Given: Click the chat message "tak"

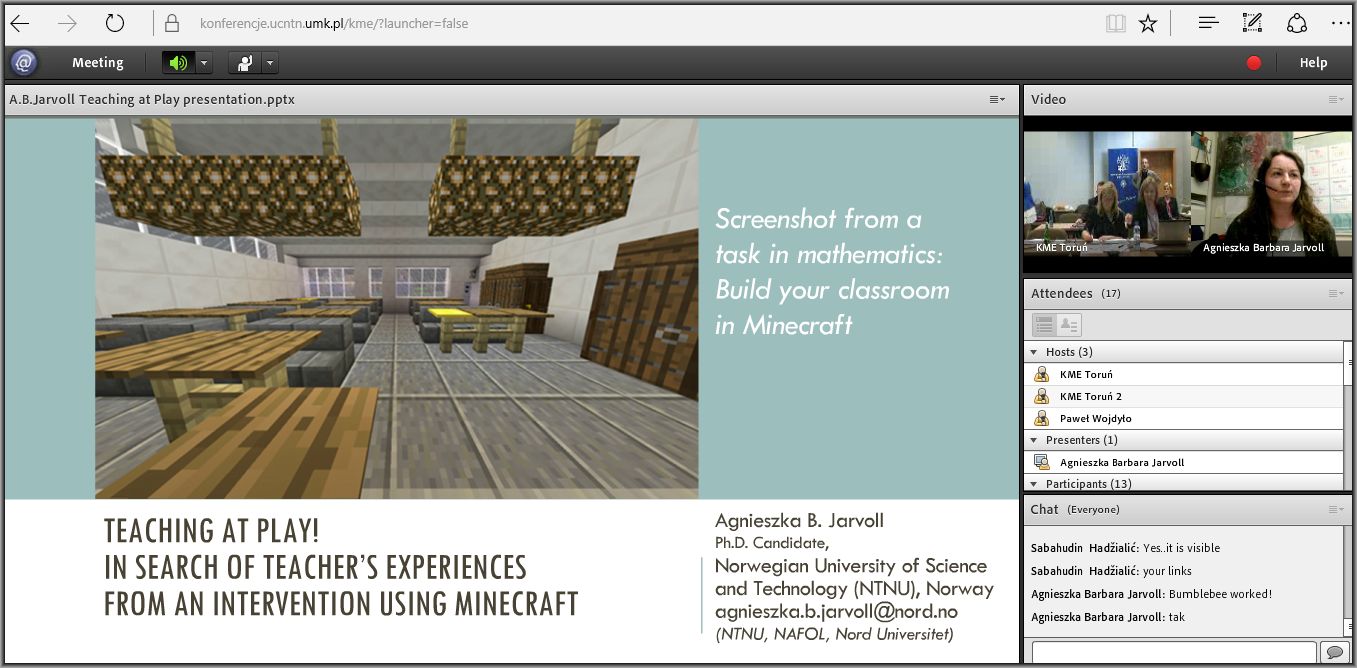Looking at the screenshot, I should (1177, 617).
